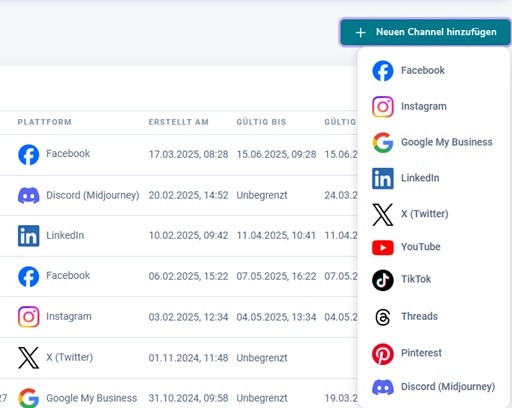This screenshot has height=408, width=512.
Task: Click Google My Business icon in table row
Action: (x=28, y=398)
